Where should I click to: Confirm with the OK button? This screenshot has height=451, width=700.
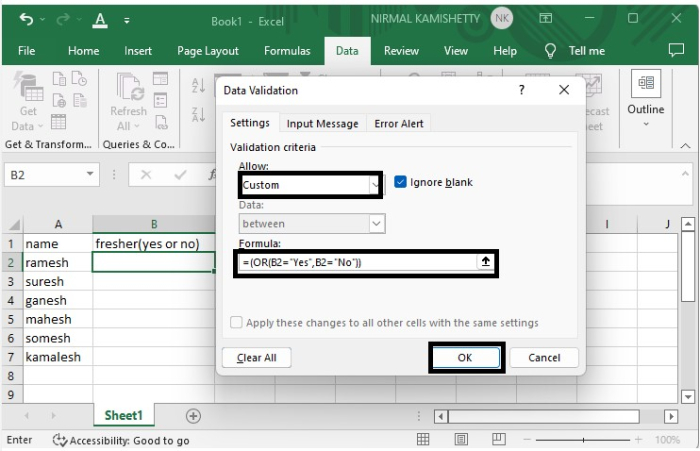465,358
